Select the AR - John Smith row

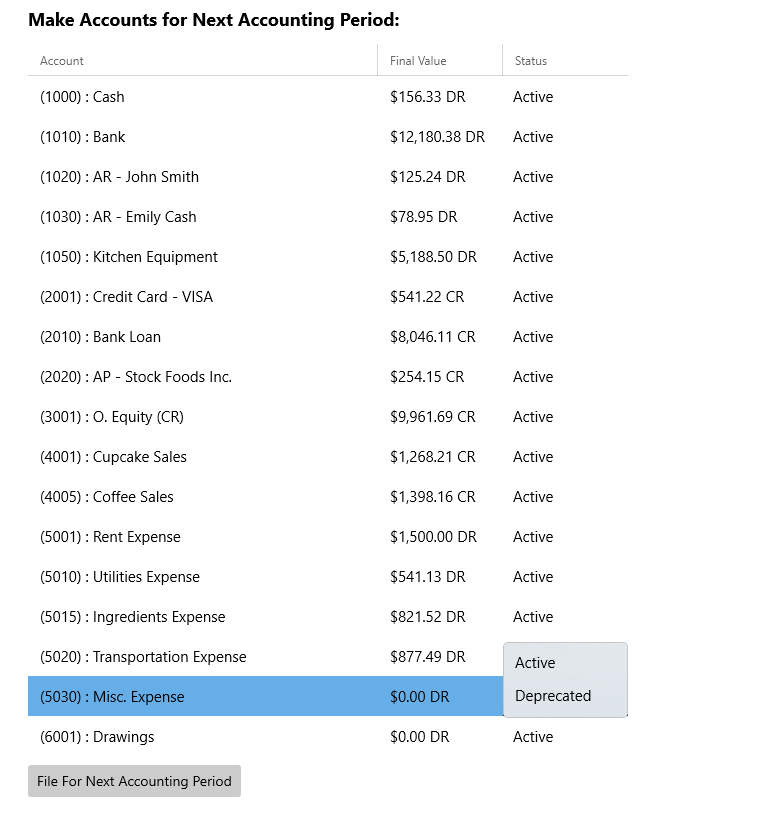[328, 177]
